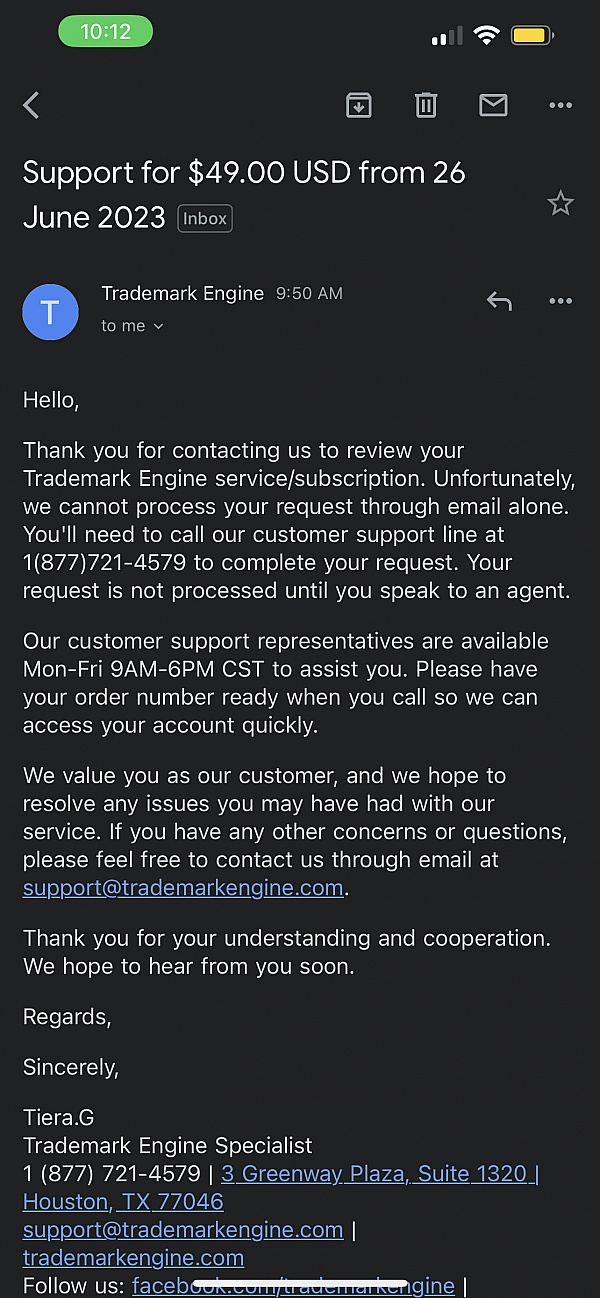The height and width of the screenshot is (1298, 600).
Task: Tap the Houston, TX 77046 link
Action: tap(123, 1201)
